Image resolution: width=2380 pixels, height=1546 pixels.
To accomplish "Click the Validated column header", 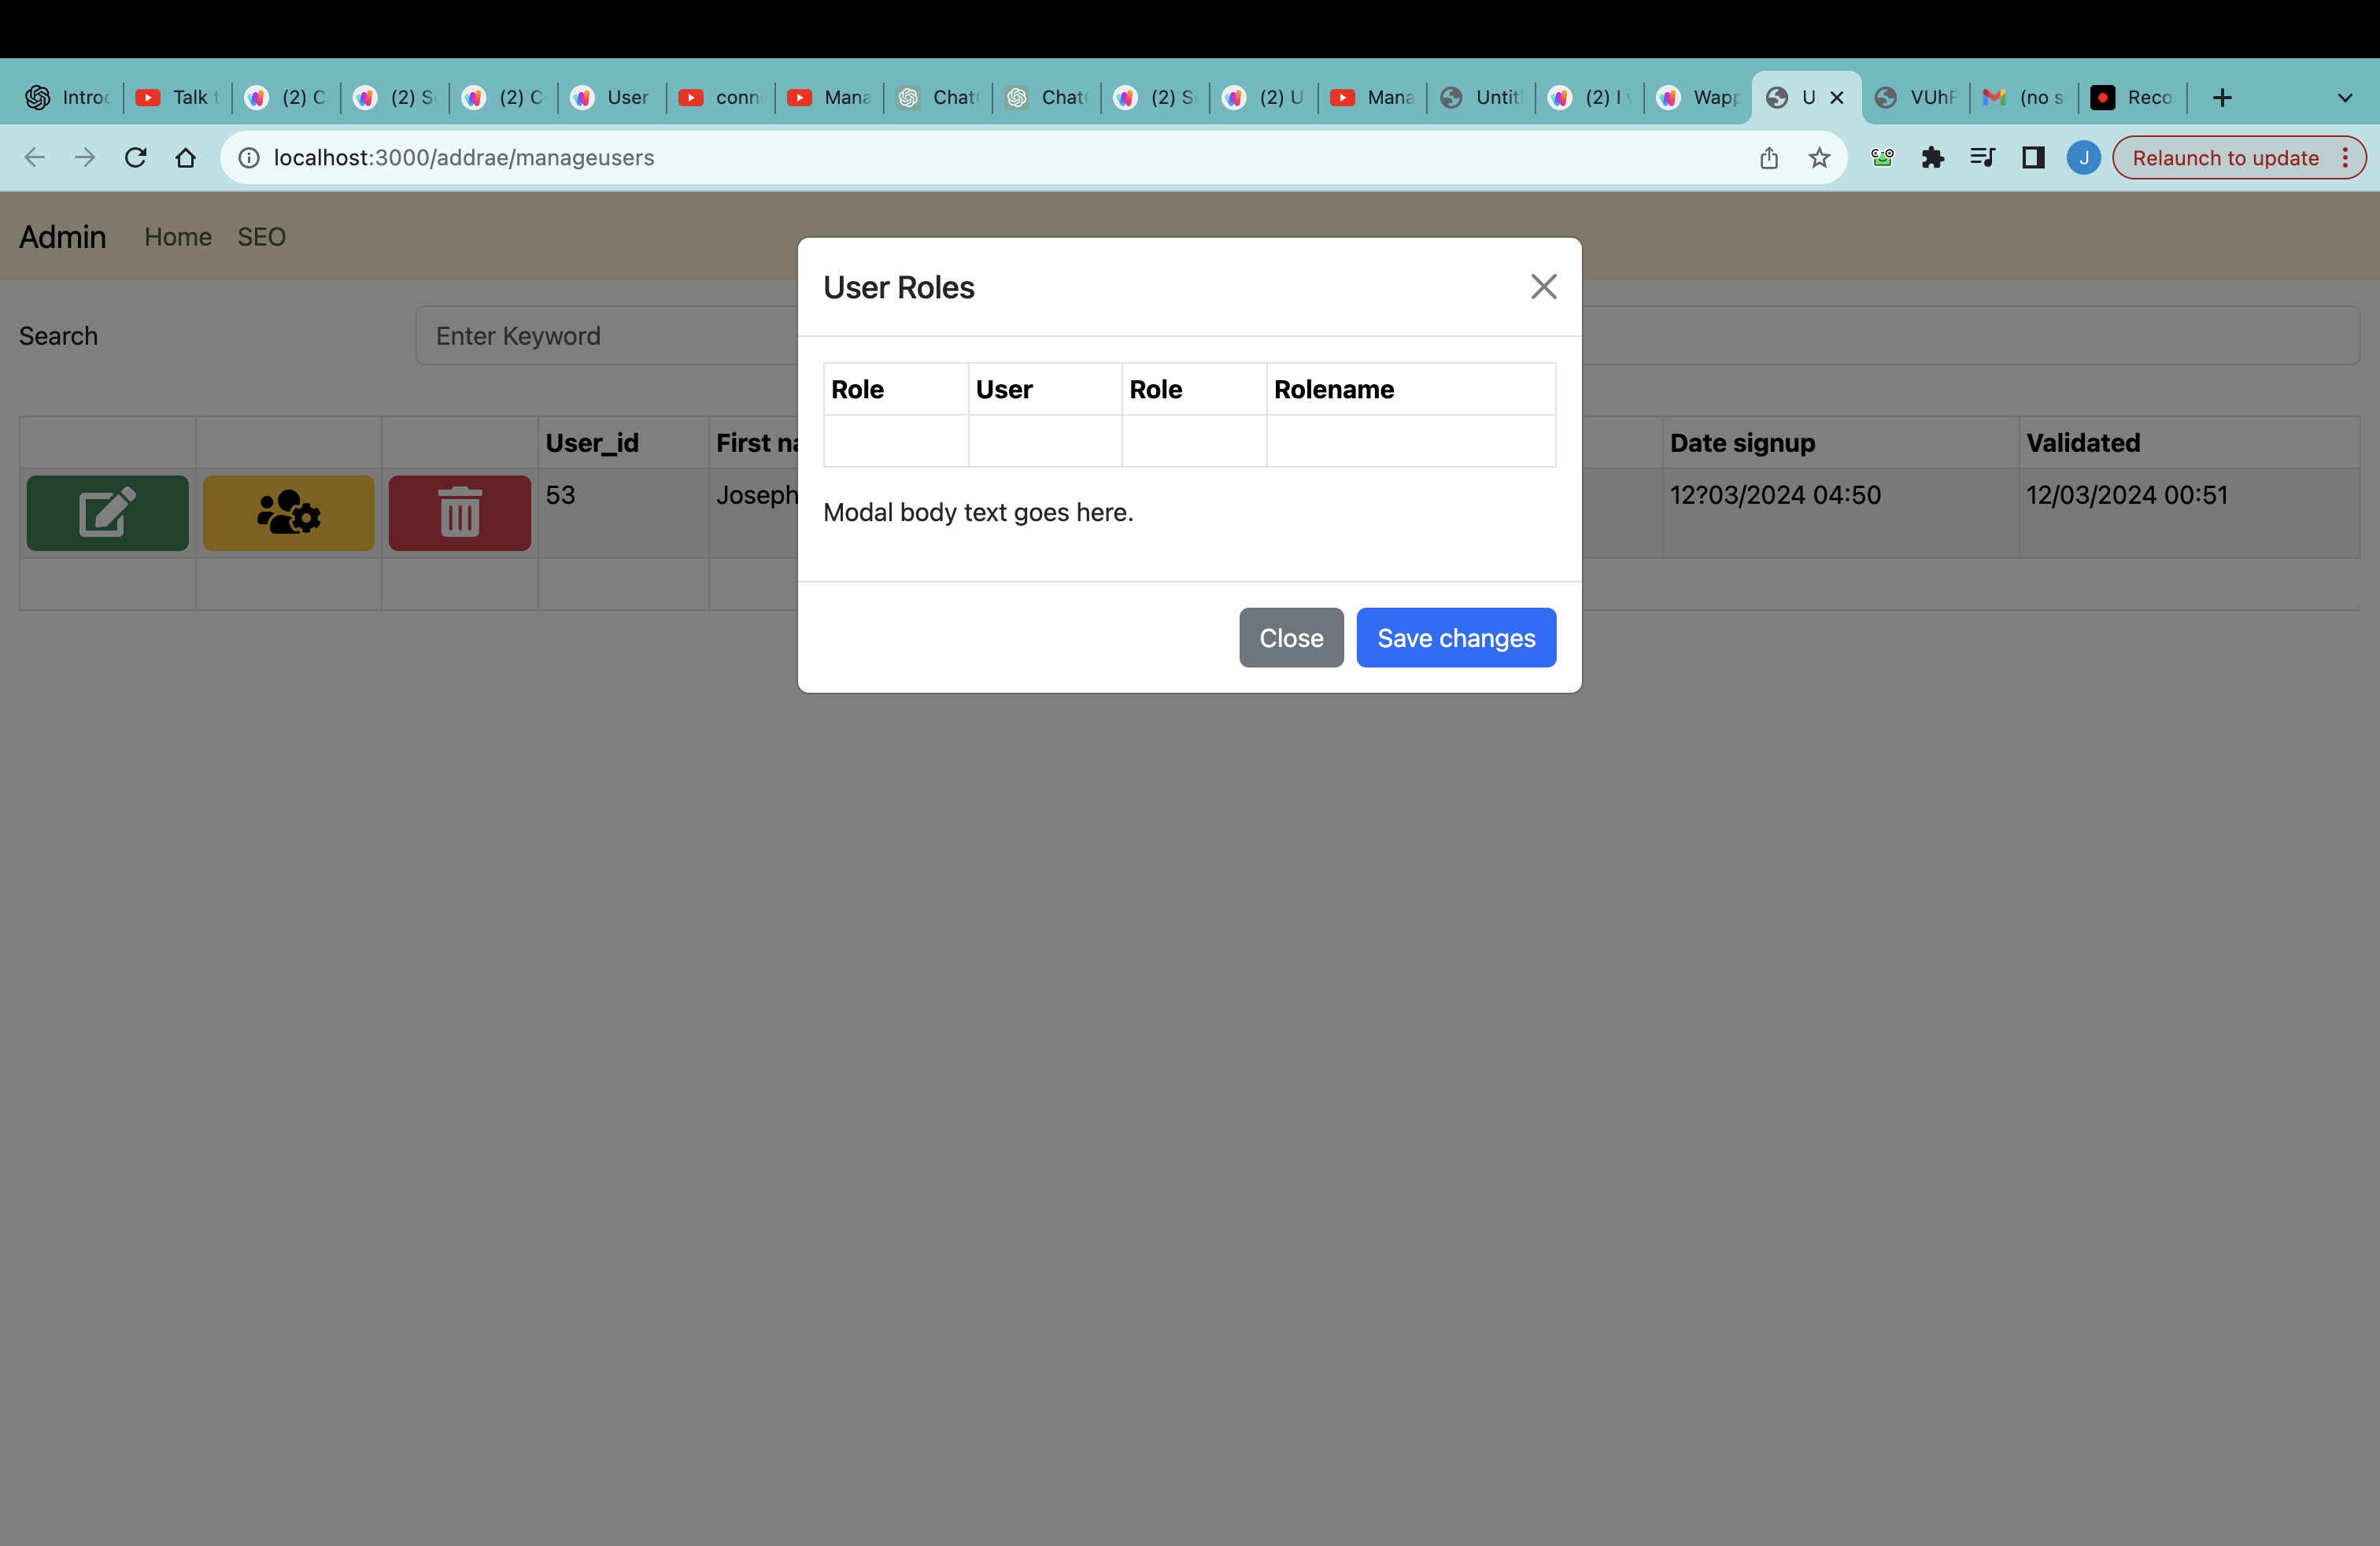I will [2189, 442].
